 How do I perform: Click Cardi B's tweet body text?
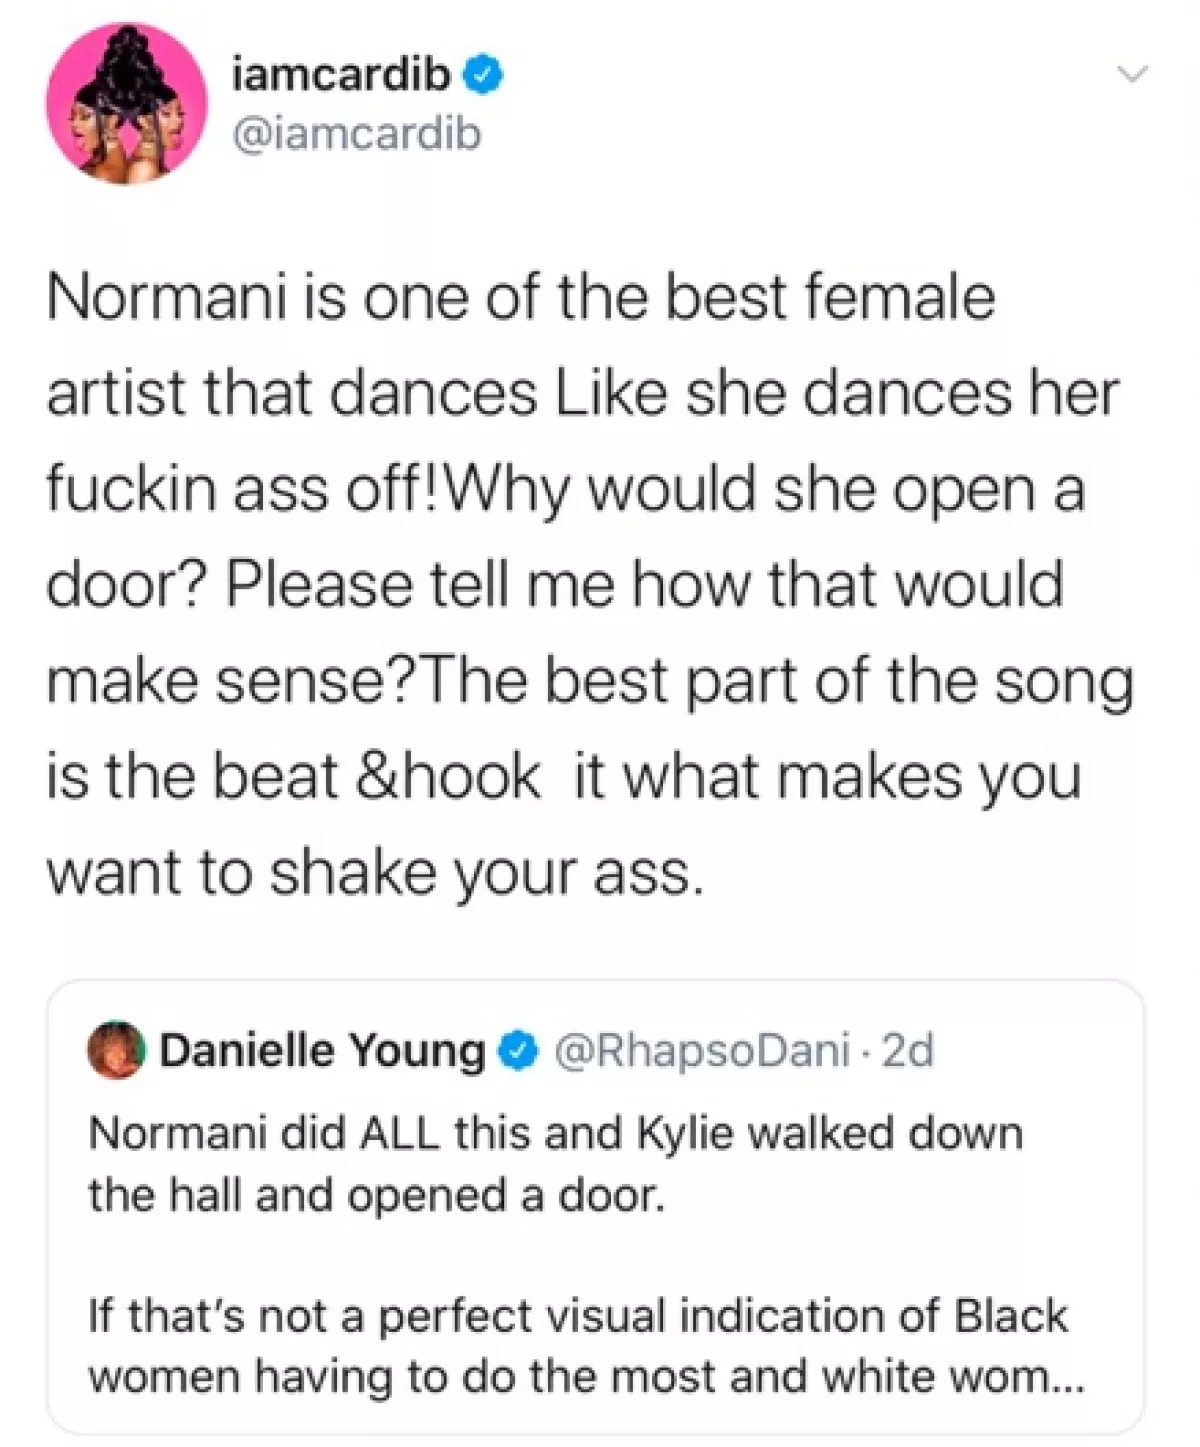[x=580, y=580]
